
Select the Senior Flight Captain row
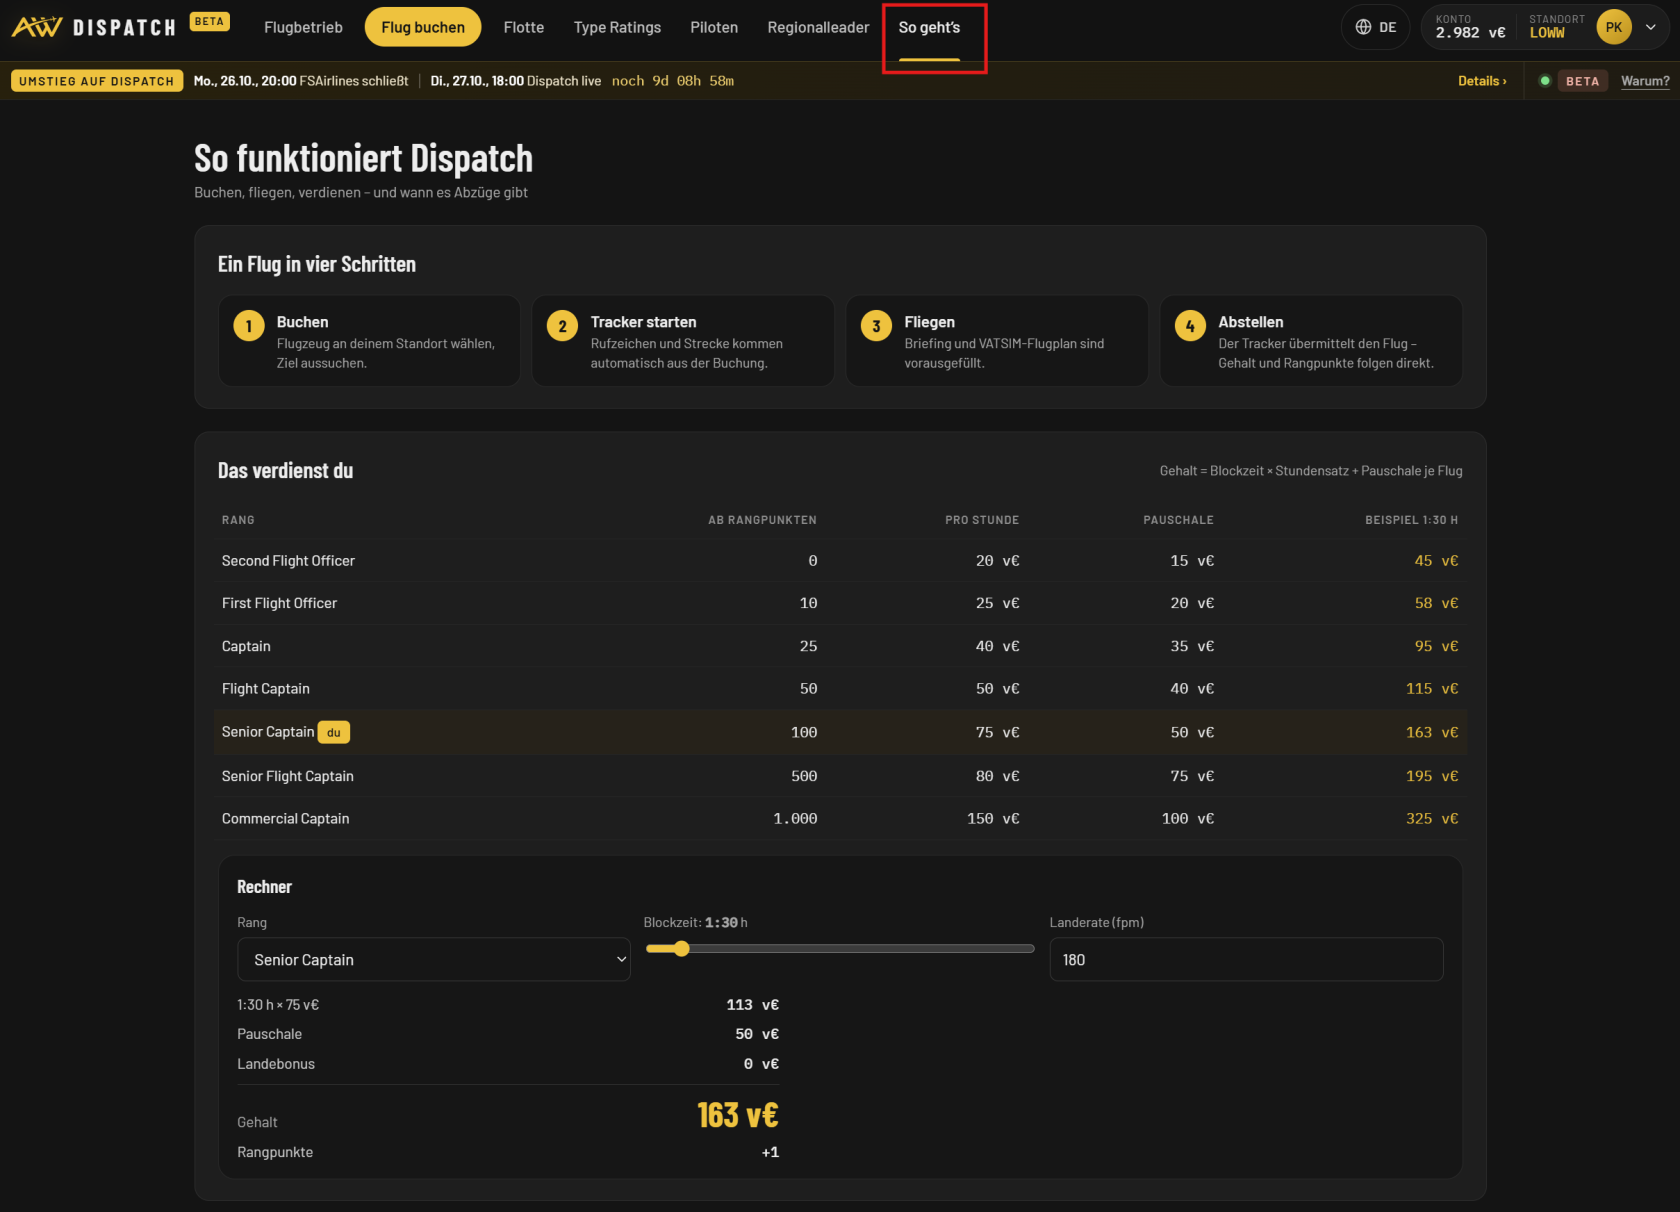coord(840,776)
